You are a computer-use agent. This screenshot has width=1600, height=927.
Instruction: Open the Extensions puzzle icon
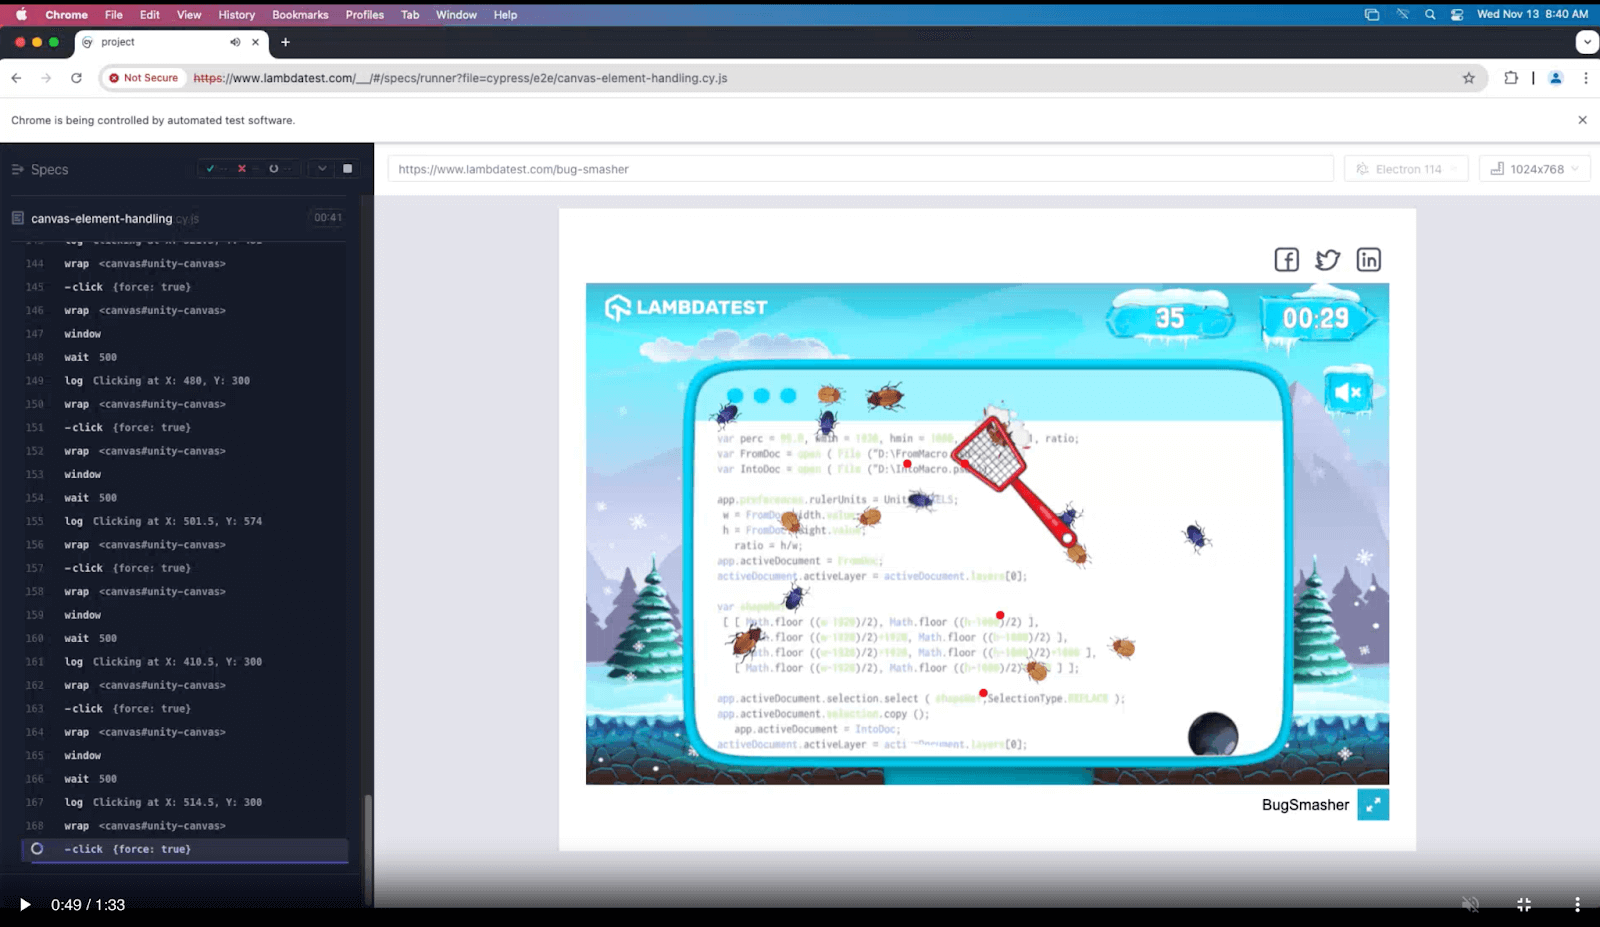tap(1511, 78)
